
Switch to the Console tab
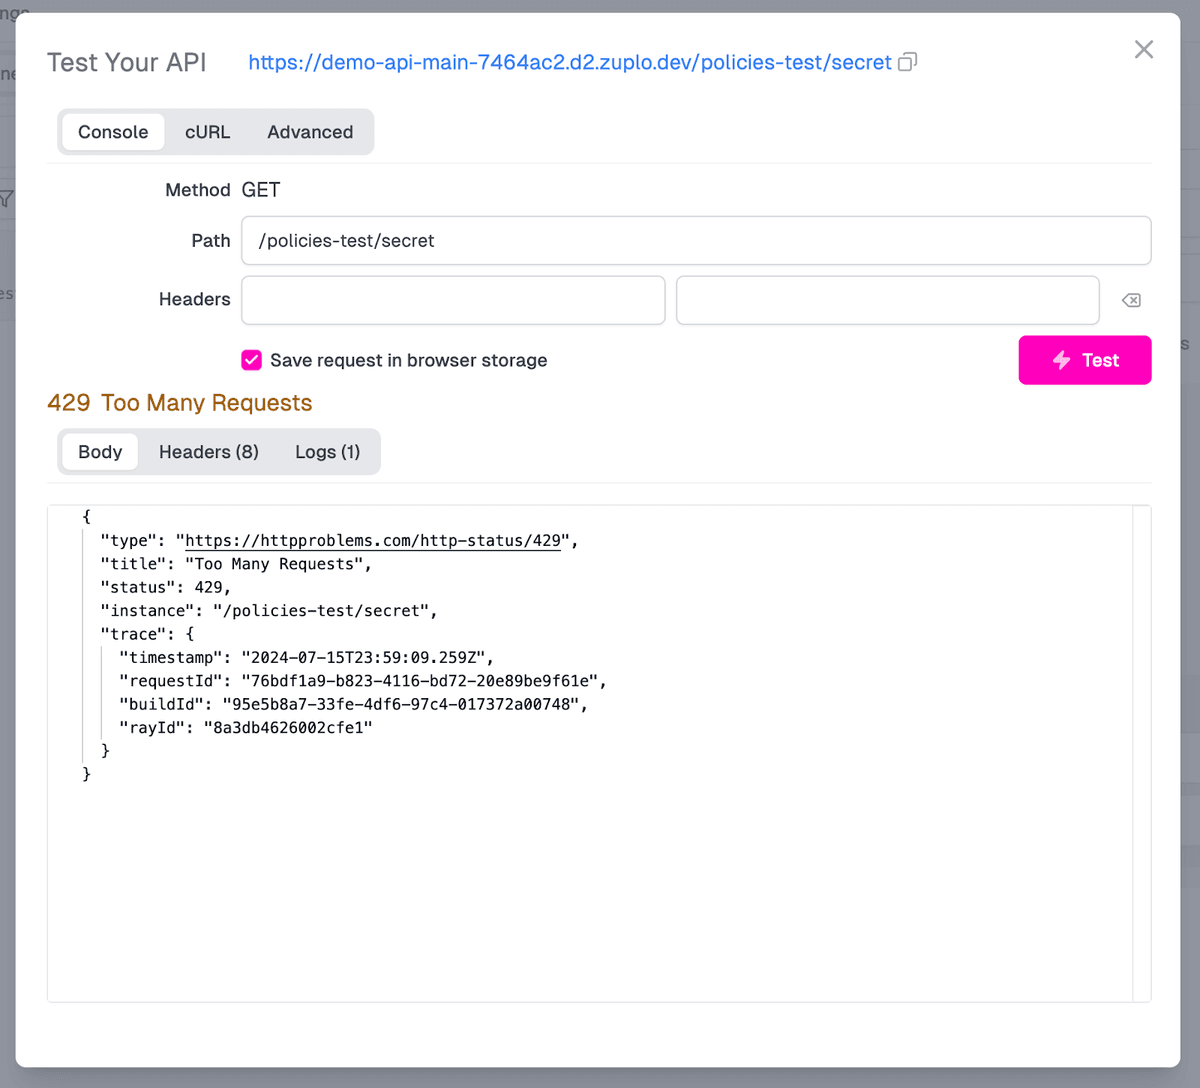click(113, 132)
